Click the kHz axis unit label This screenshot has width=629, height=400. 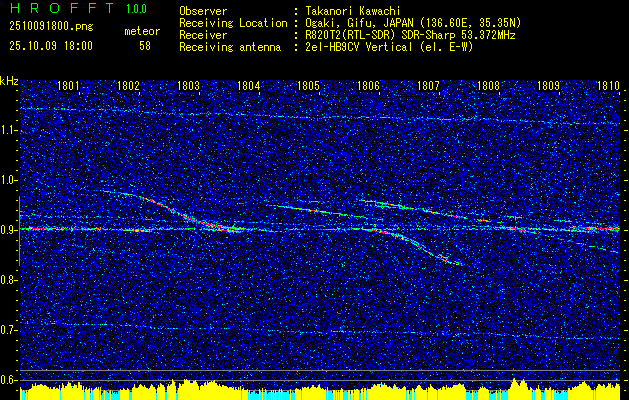click(x=9, y=81)
